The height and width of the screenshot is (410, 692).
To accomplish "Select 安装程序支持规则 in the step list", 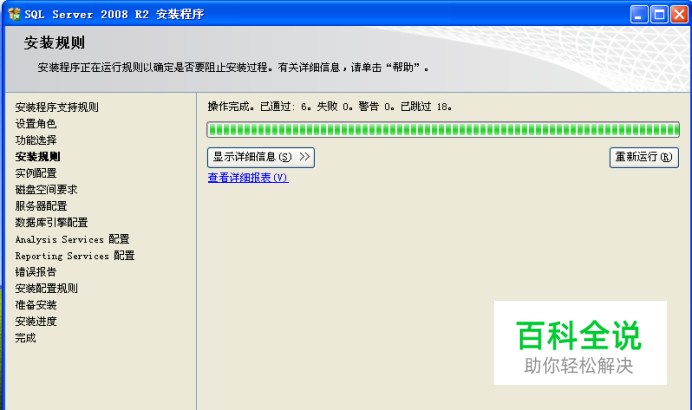I will (x=56, y=107).
